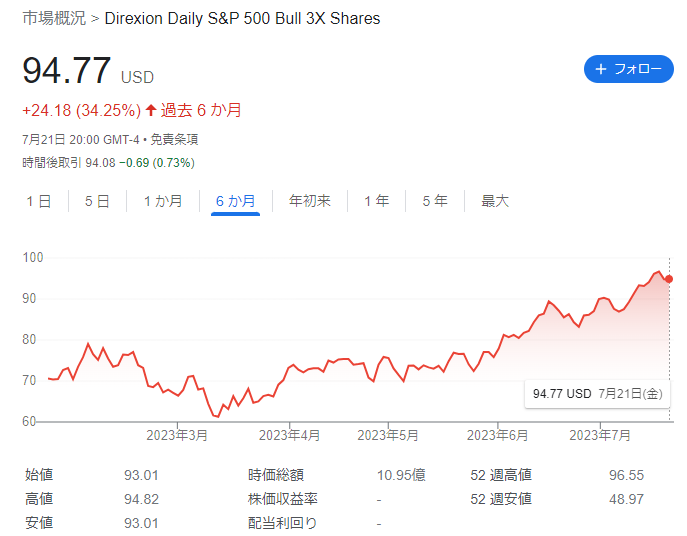
Task: Click the plus icon in the フォロー button
Action: click(x=601, y=69)
